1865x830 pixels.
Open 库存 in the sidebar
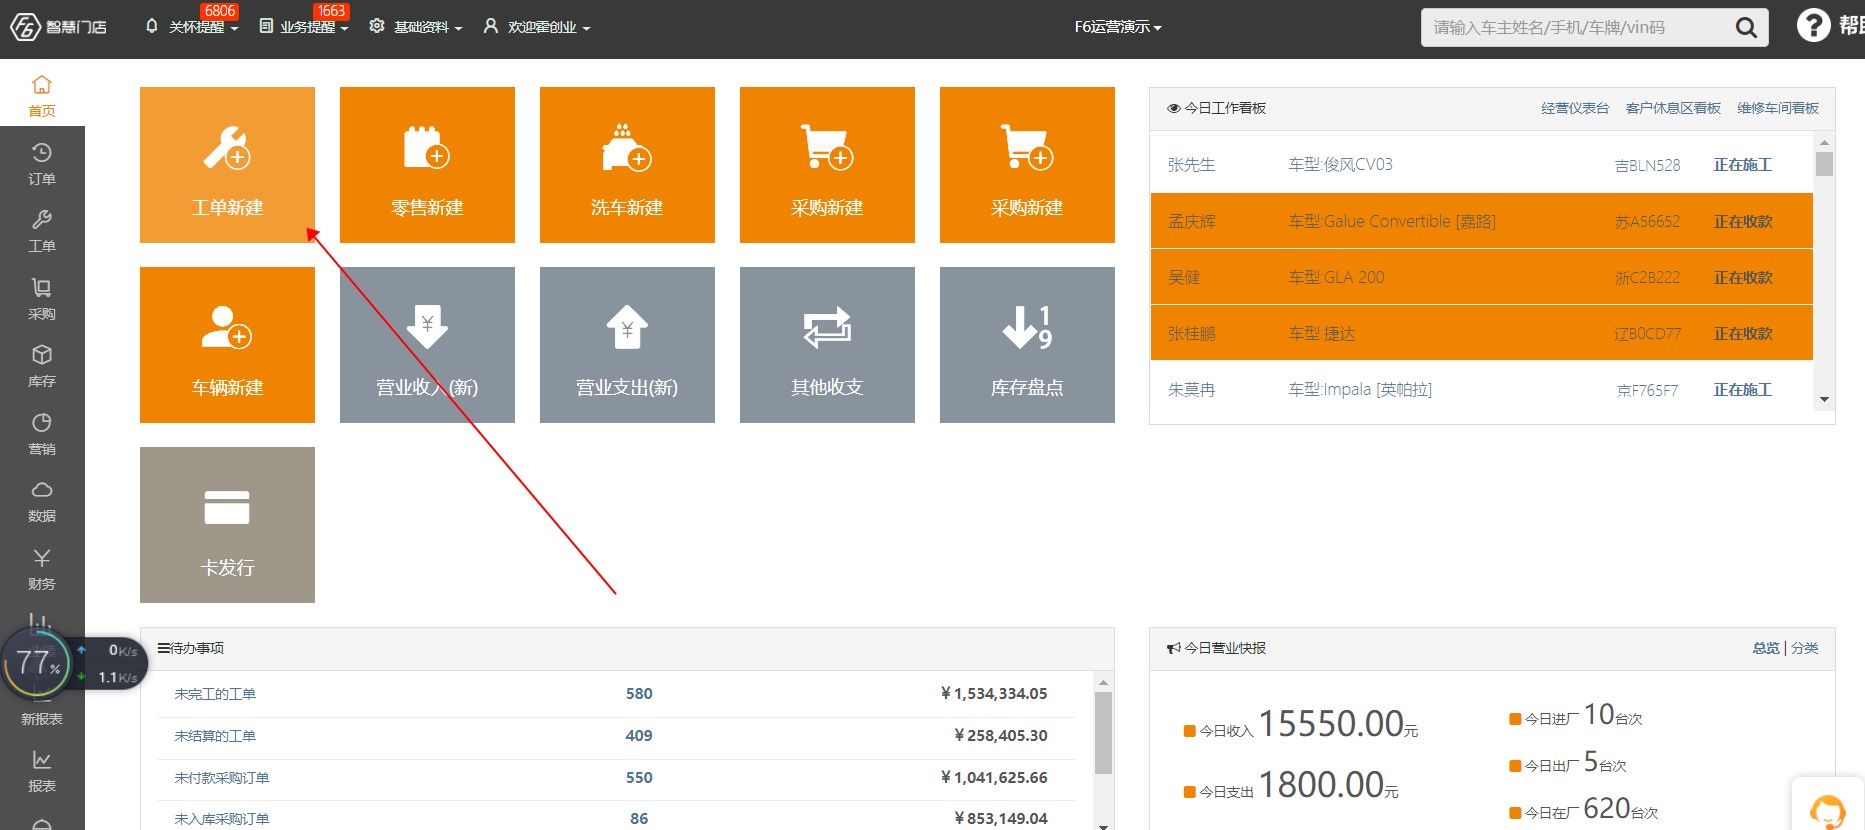click(x=42, y=366)
